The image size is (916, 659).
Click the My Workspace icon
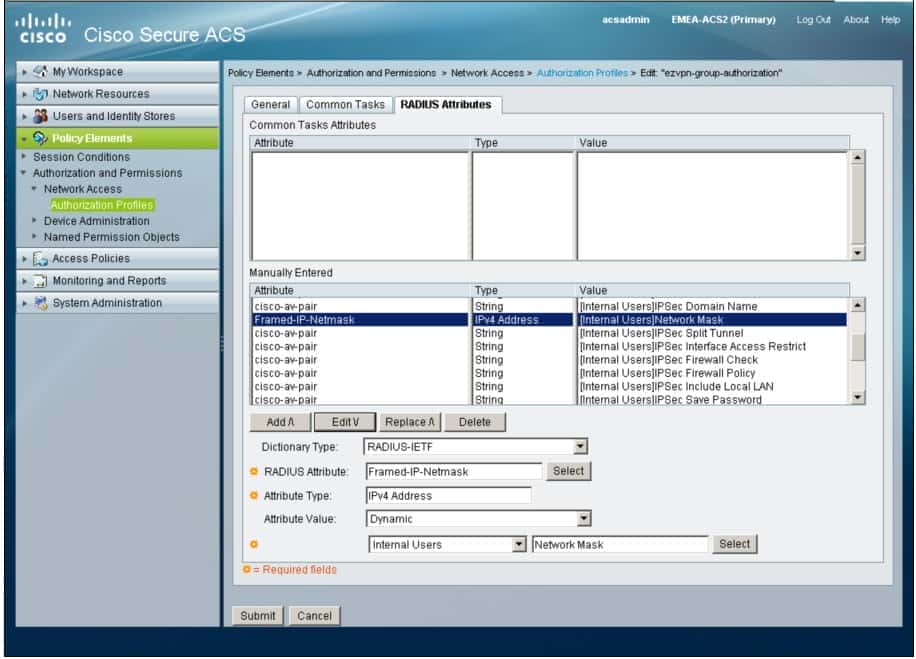pos(40,71)
